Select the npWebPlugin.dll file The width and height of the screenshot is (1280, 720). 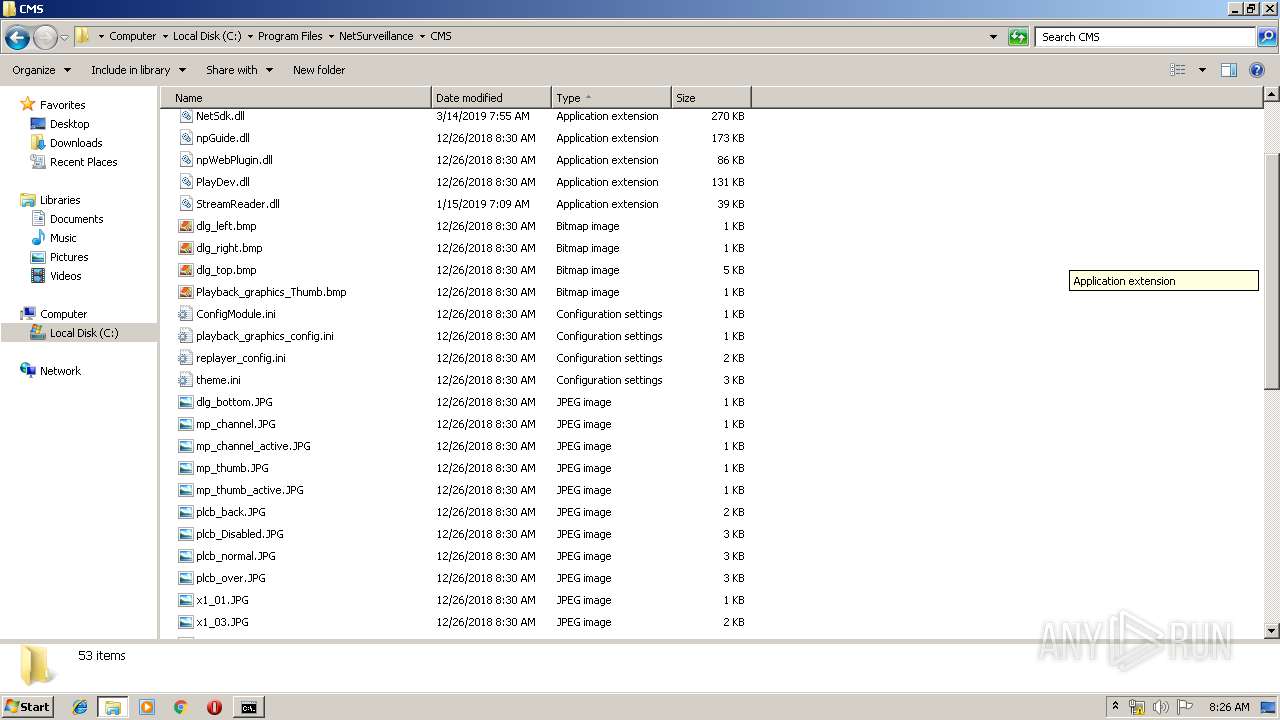(x=234, y=160)
